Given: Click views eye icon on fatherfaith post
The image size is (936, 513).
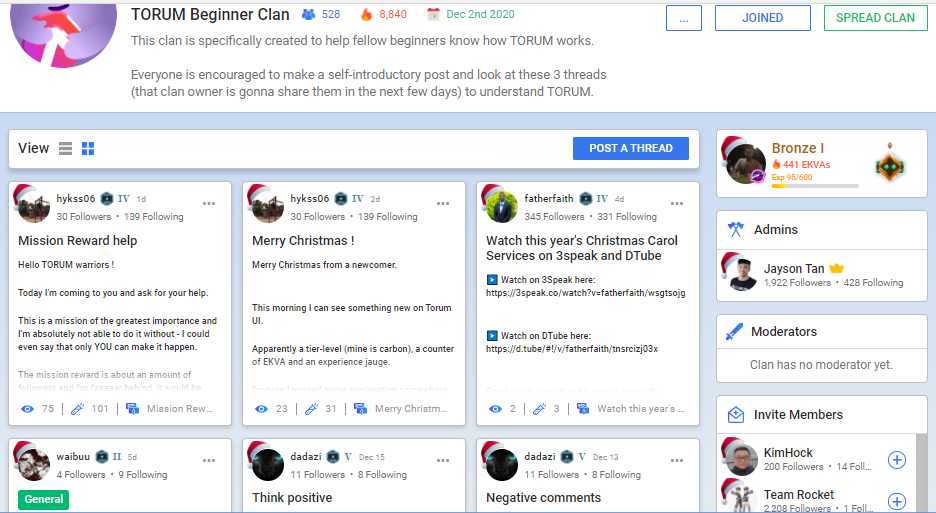Looking at the screenshot, I should click(495, 409).
